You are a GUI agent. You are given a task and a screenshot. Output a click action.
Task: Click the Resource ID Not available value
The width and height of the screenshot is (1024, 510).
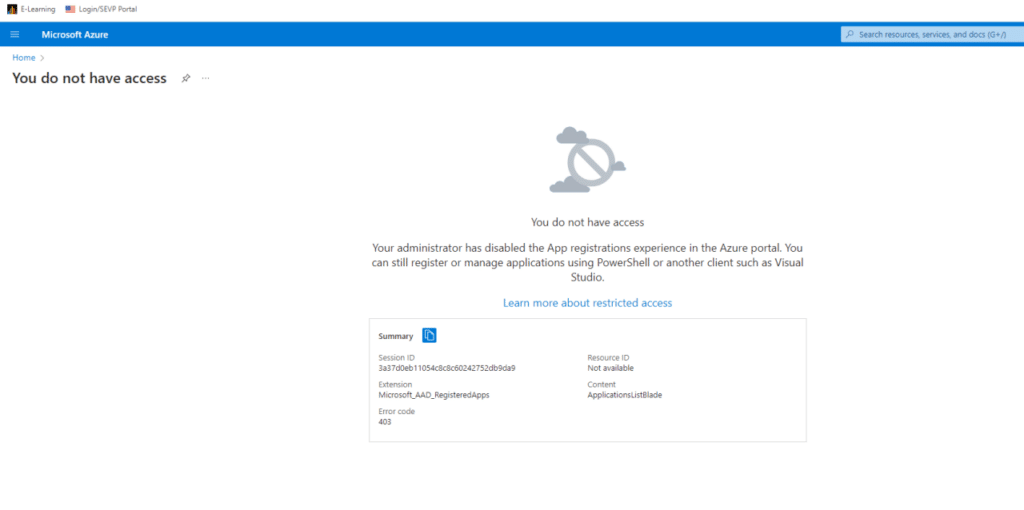tap(610, 368)
